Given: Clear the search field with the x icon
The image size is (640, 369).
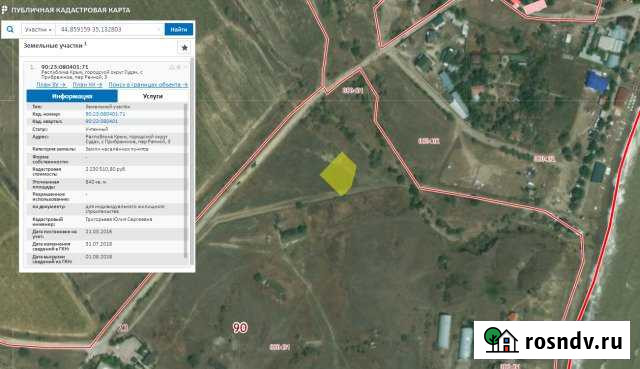Looking at the screenshot, I should pyautogui.click(x=160, y=29).
